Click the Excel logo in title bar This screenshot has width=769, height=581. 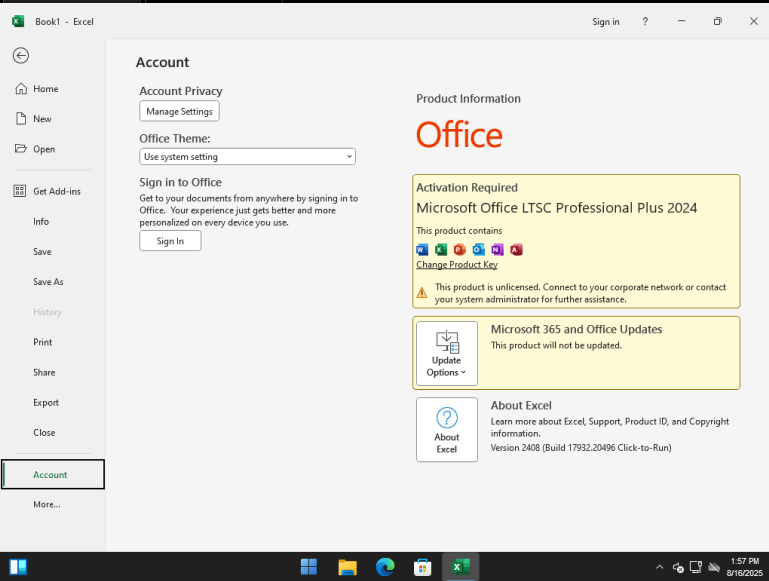click(x=18, y=21)
